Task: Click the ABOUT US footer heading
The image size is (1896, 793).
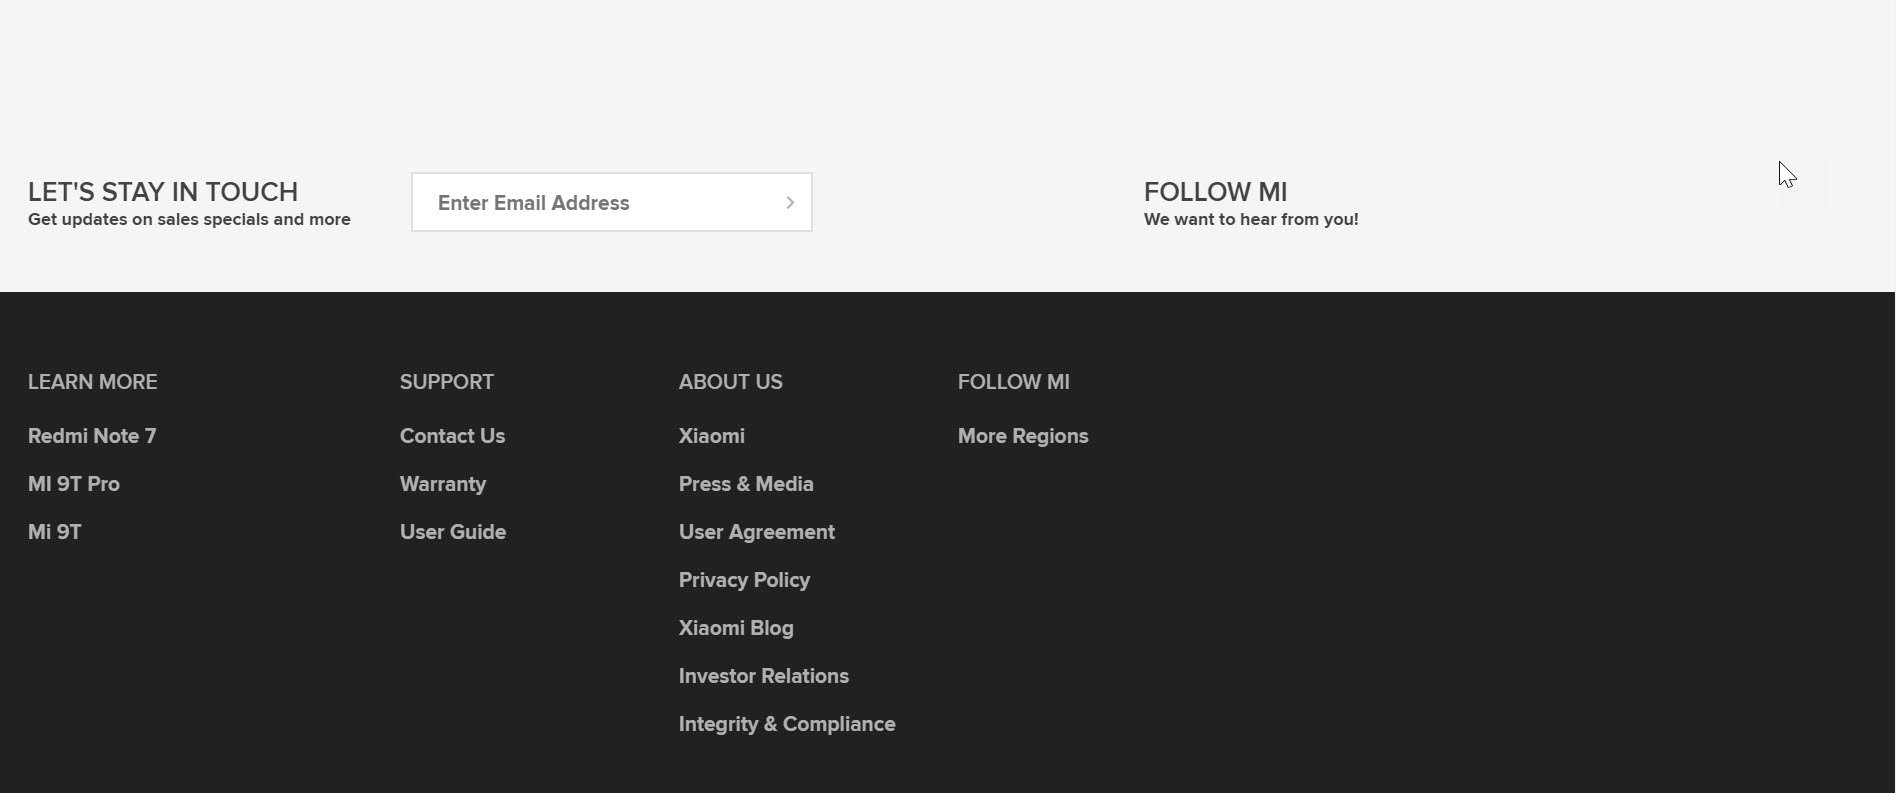Action: point(731,382)
